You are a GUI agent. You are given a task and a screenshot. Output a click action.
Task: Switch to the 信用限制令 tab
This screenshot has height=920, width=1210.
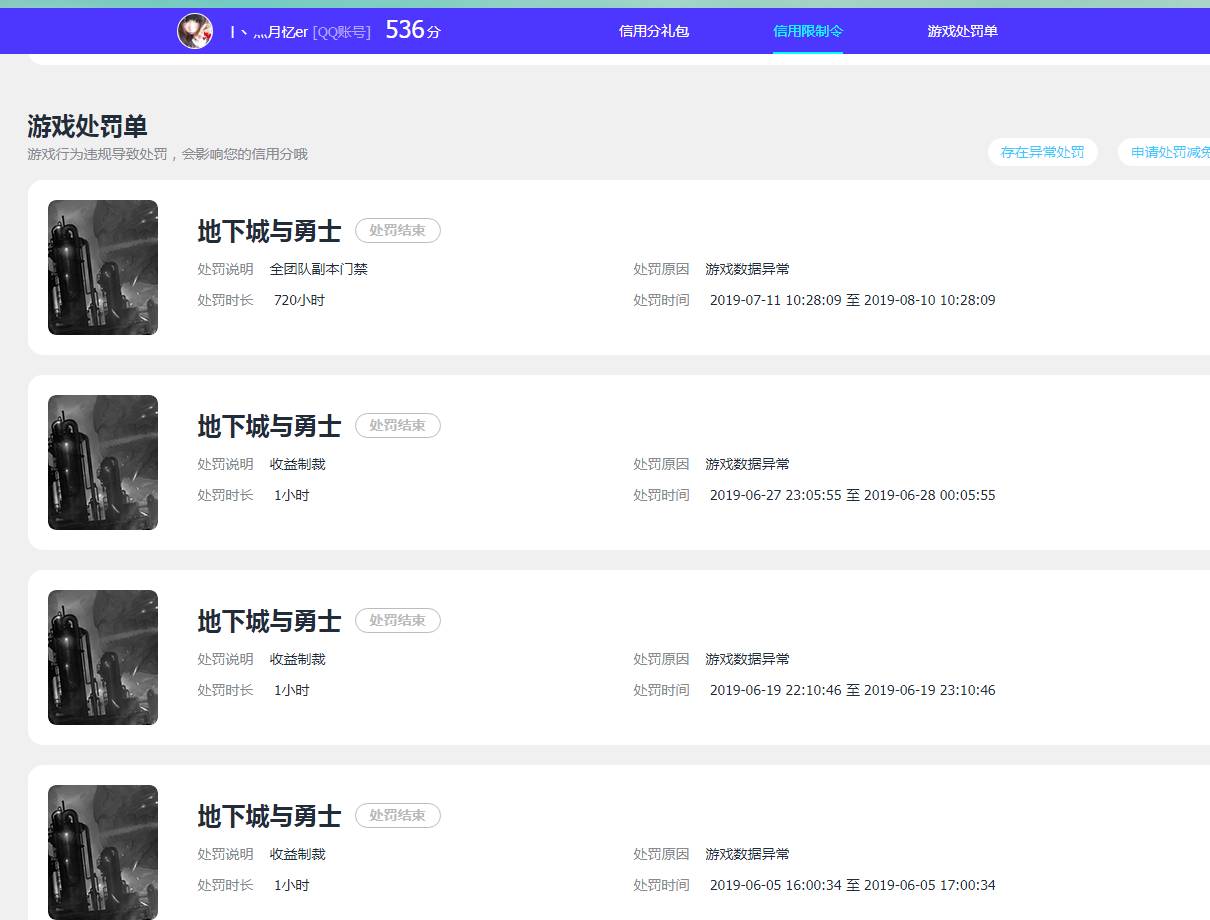point(807,31)
